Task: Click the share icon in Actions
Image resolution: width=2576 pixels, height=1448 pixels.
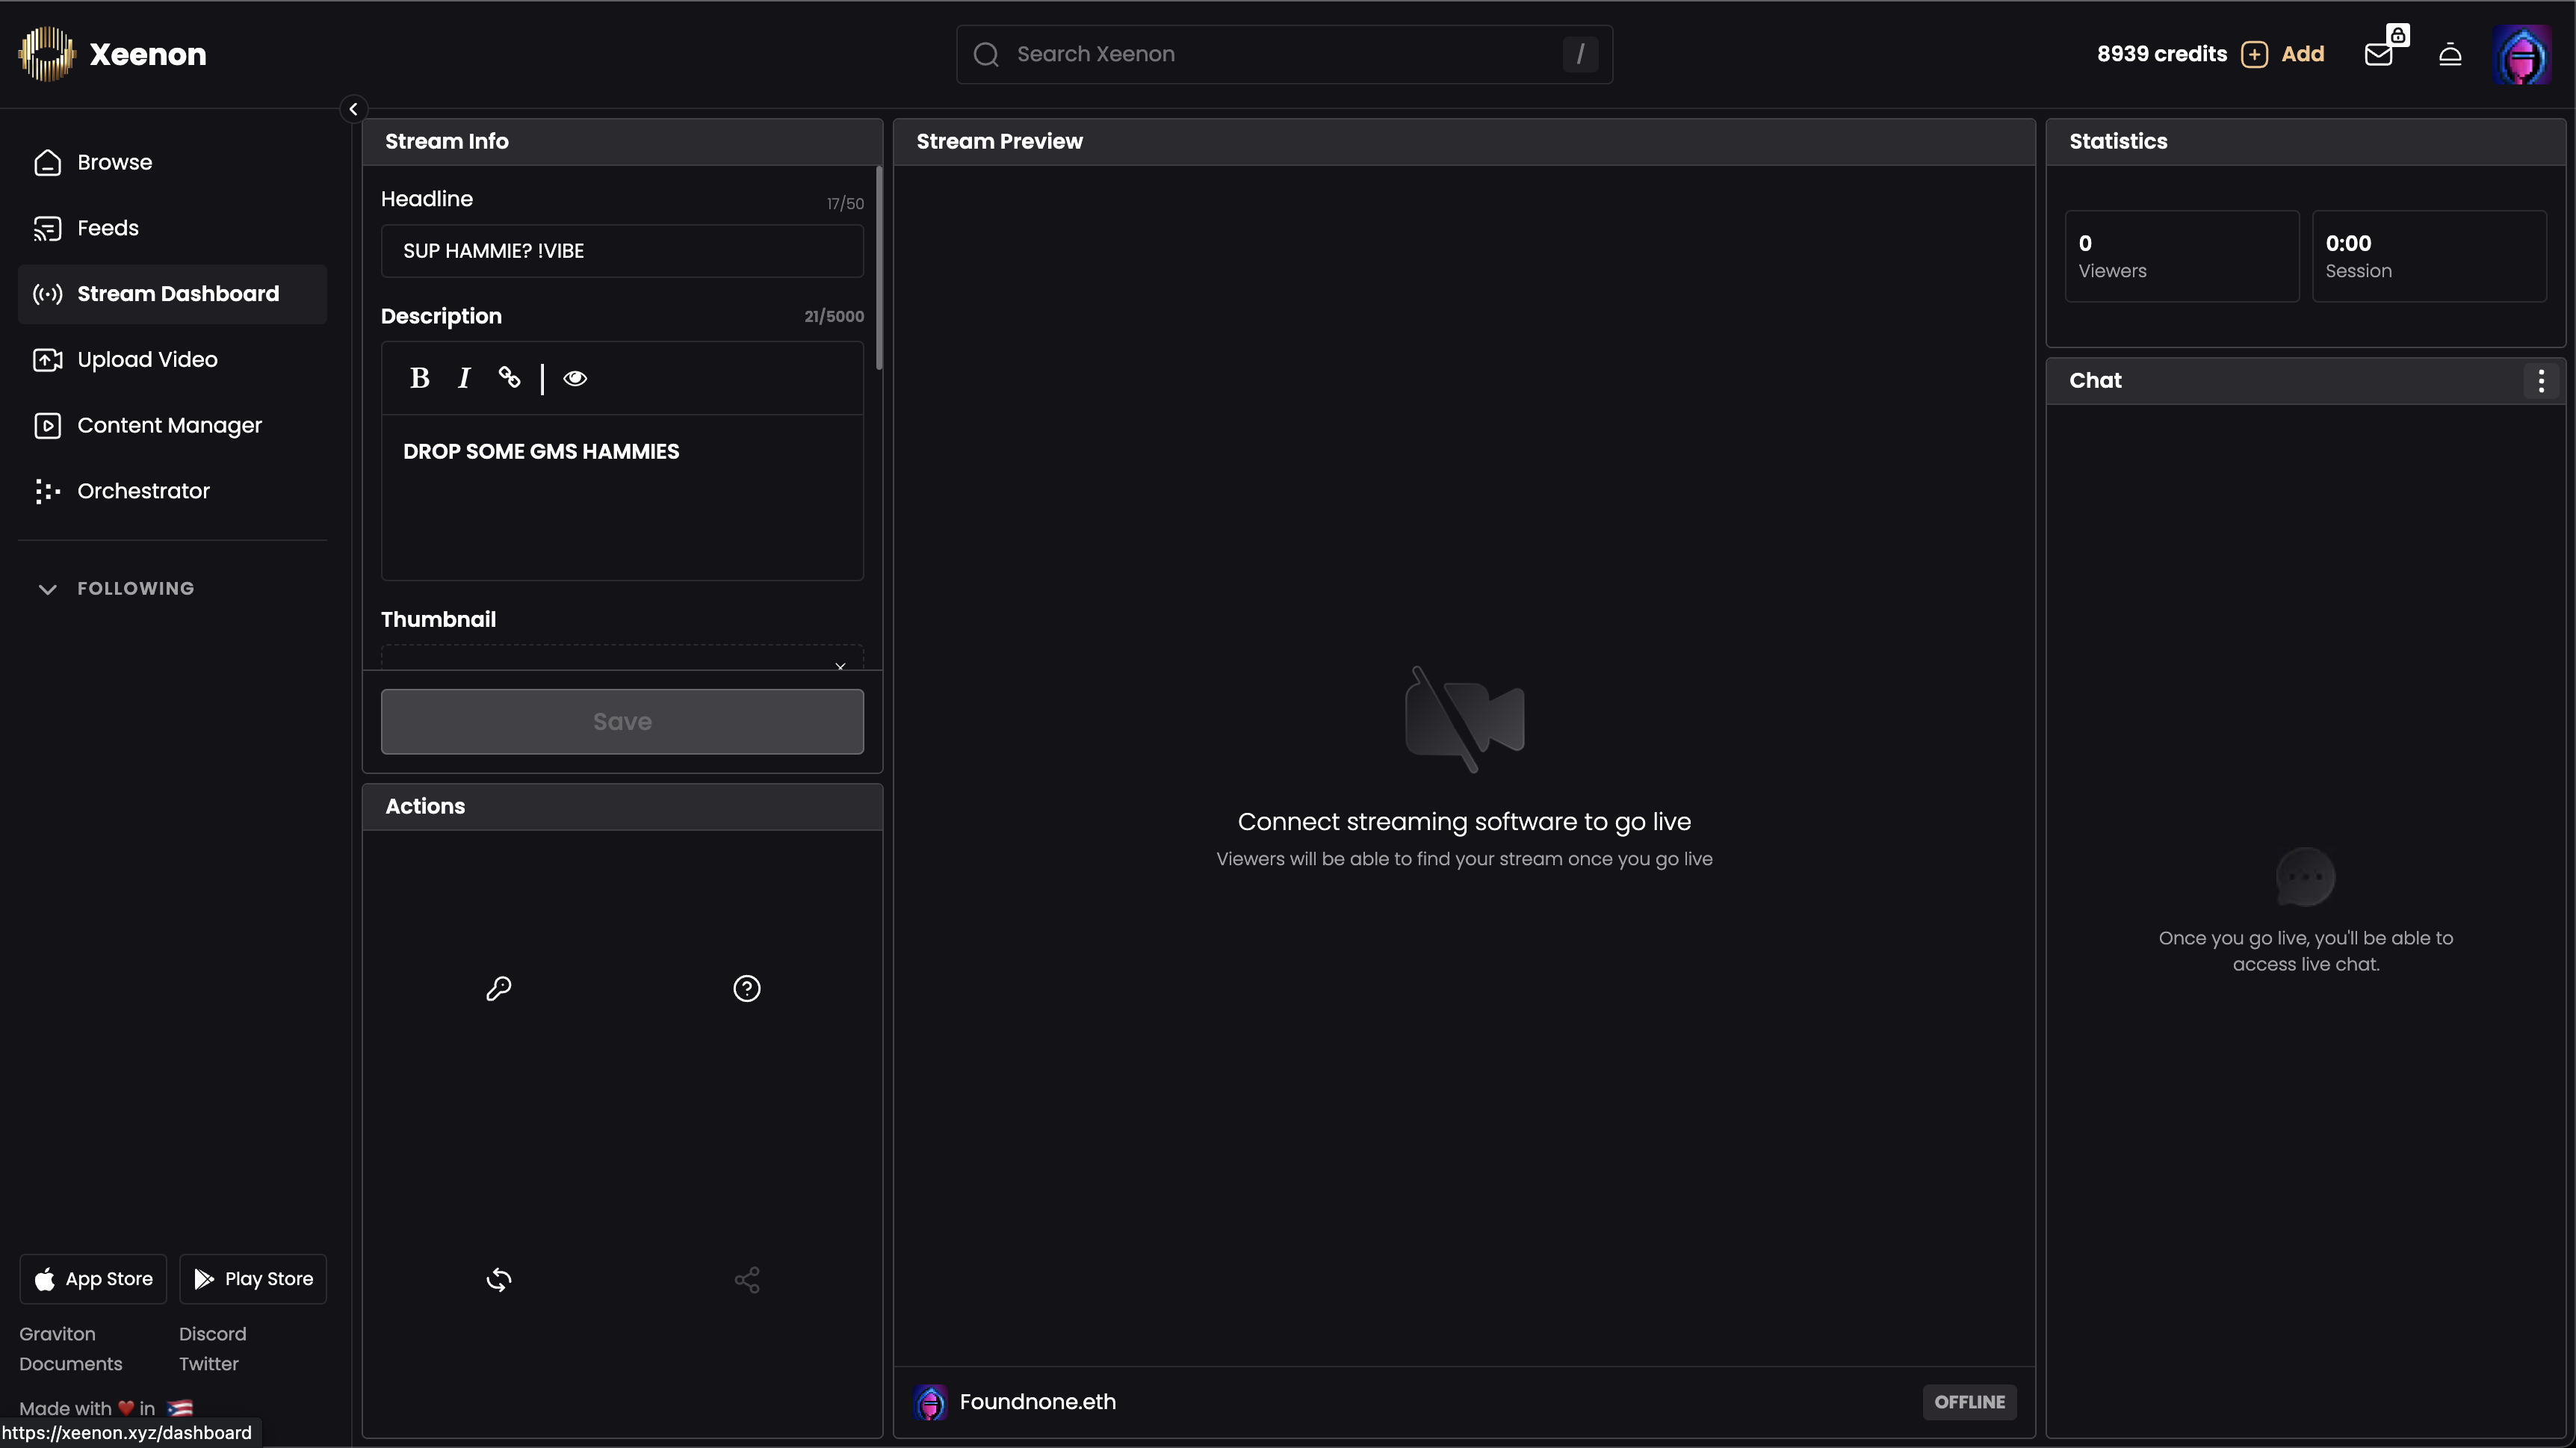Action: click(x=746, y=1279)
